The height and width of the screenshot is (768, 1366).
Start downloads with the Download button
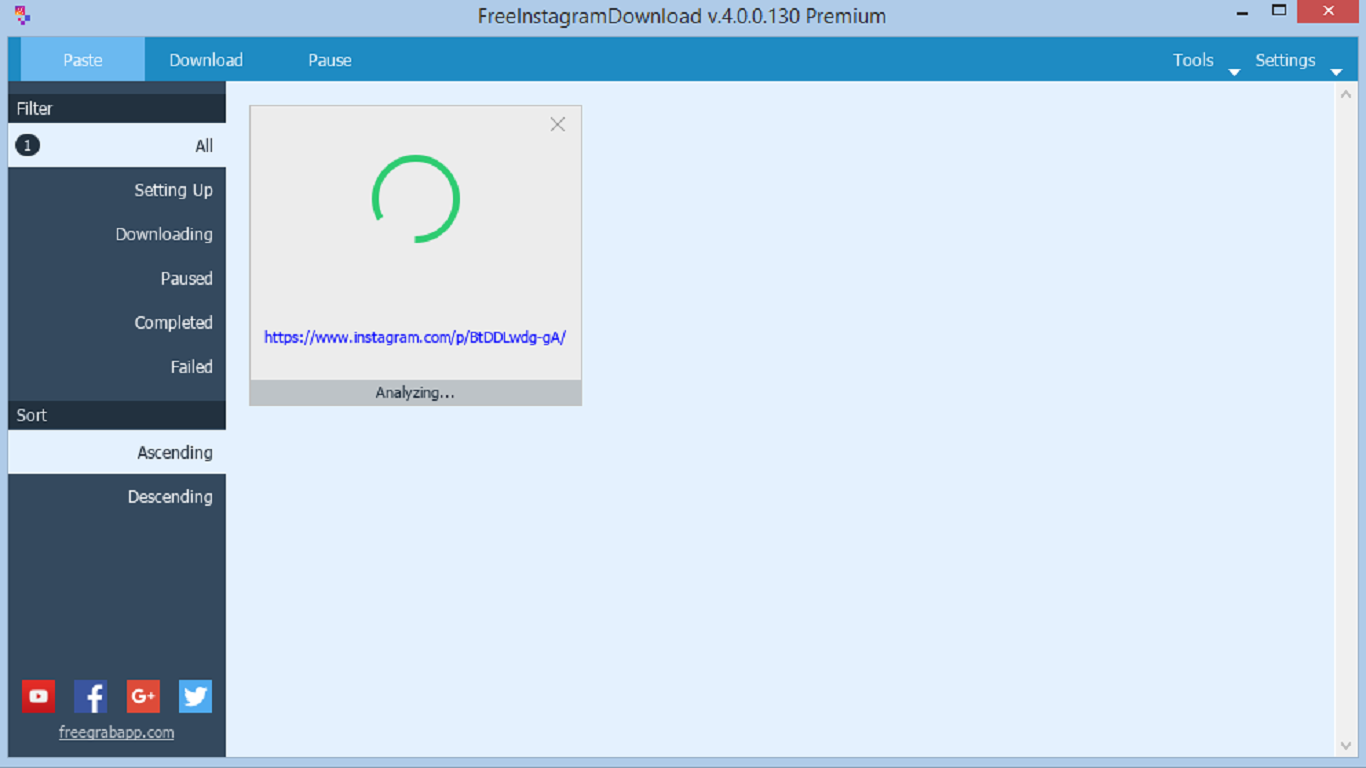(206, 60)
